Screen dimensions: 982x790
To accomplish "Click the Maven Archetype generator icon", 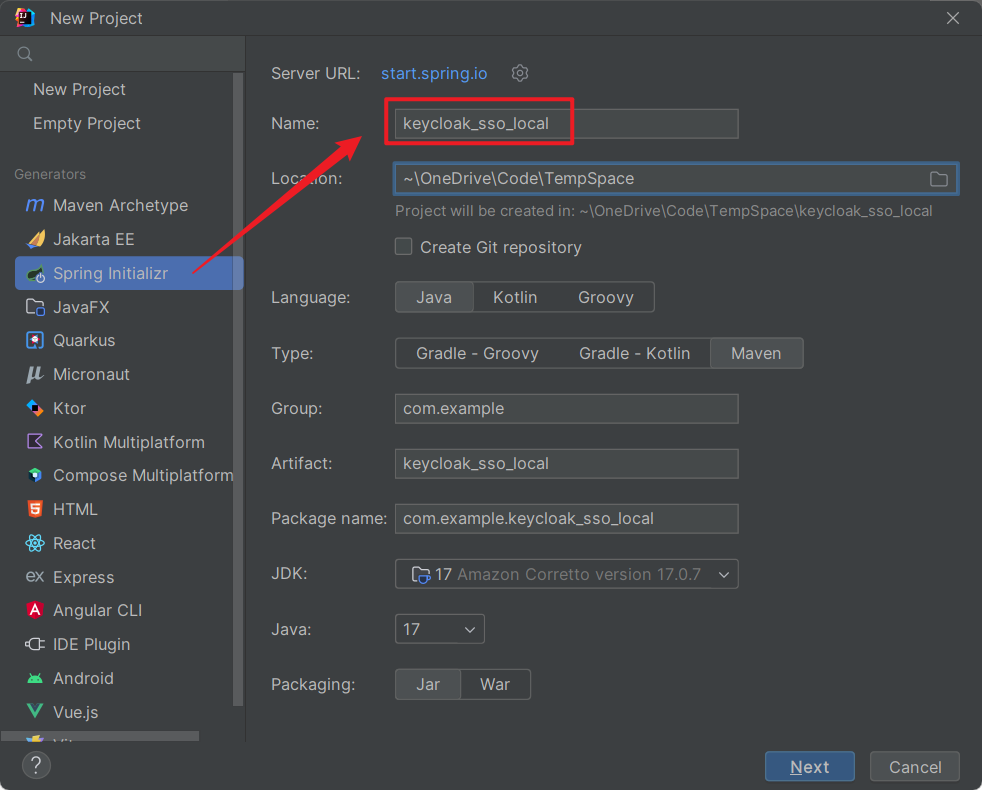I will [35, 205].
